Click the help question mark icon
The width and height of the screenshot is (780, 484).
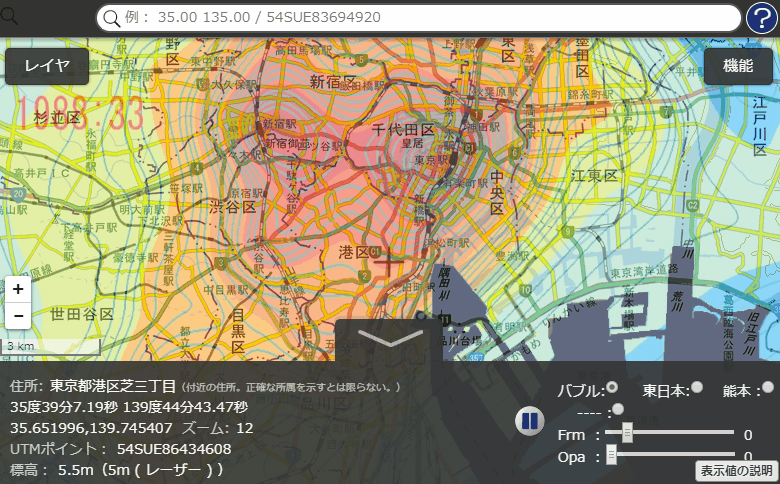762,18
